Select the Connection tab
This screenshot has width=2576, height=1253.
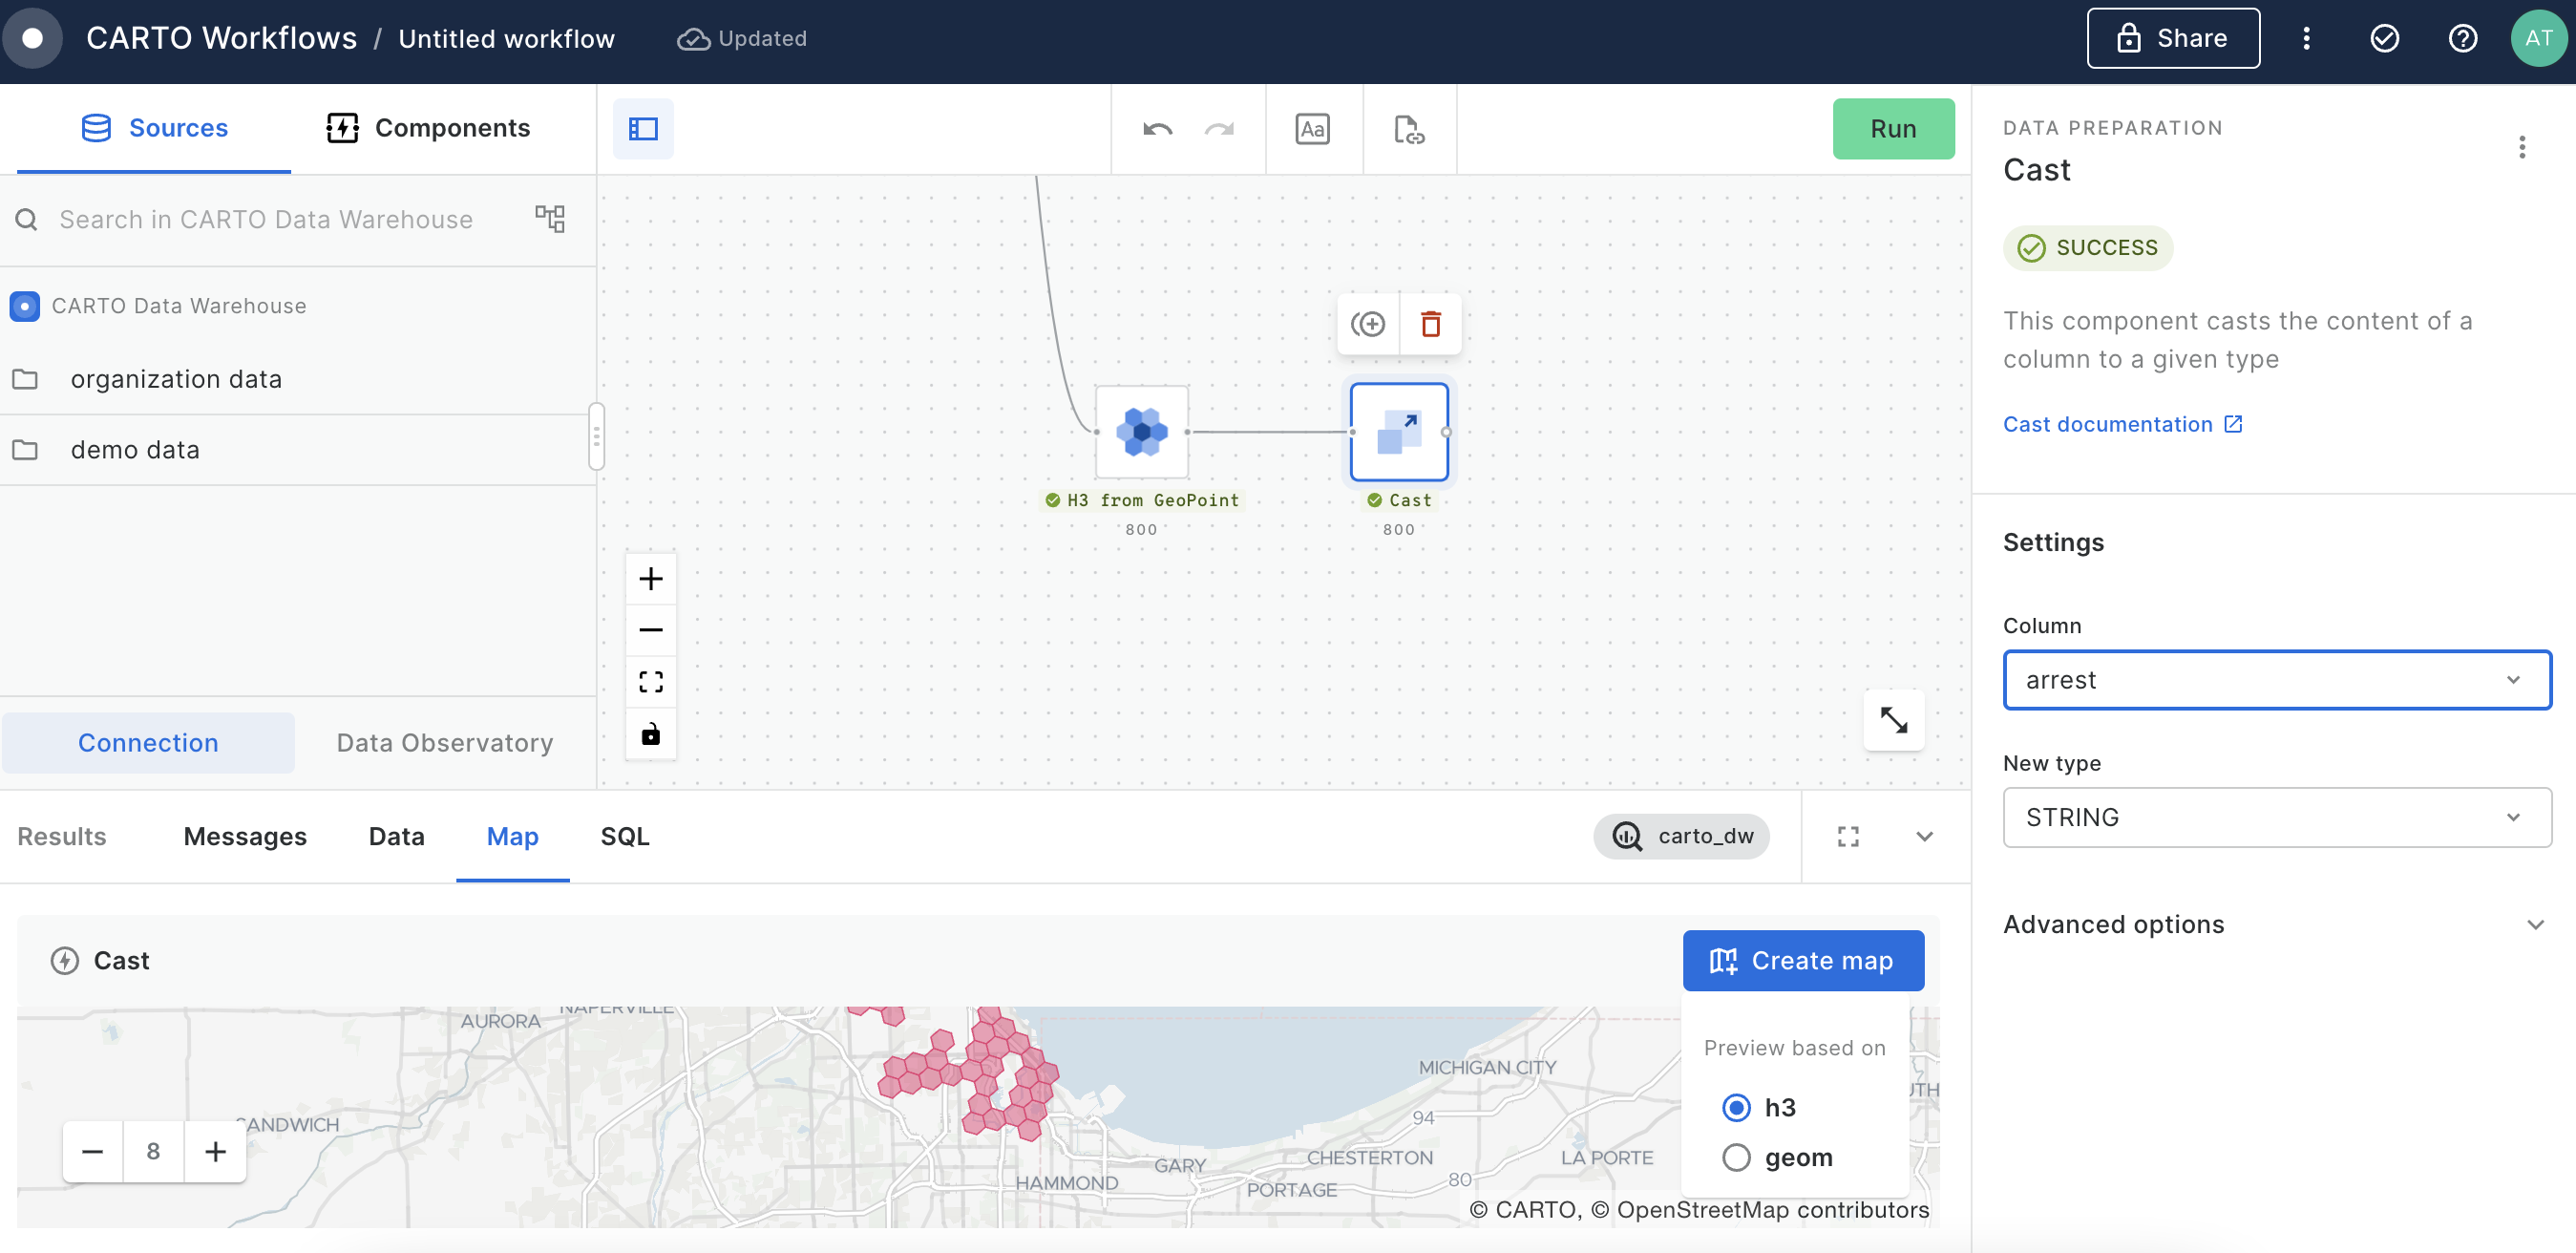click(x=148, y=743)
